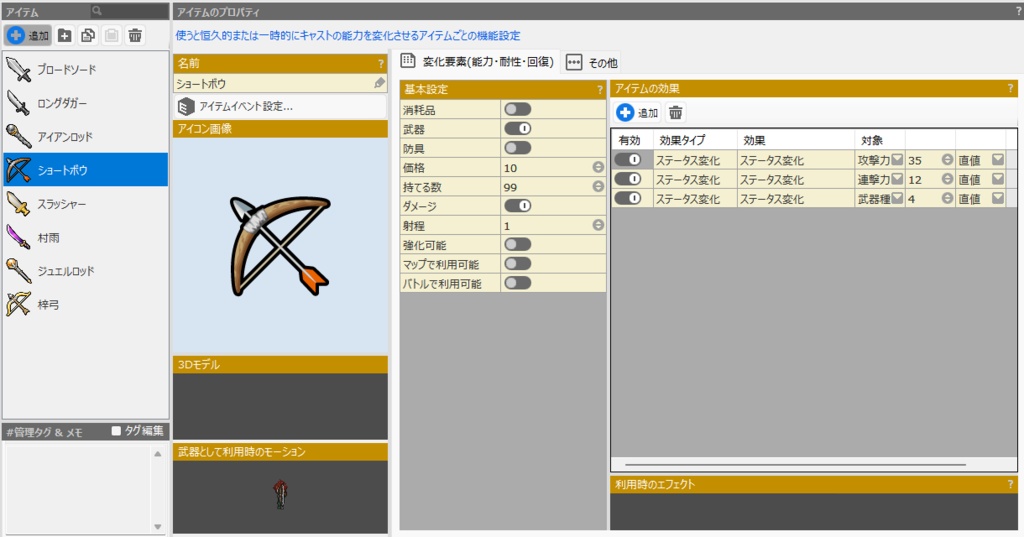Select ジュエルロッド in the item list
Image resolution: width=1024 pixels, height=537 pixels.
(86, 270)
